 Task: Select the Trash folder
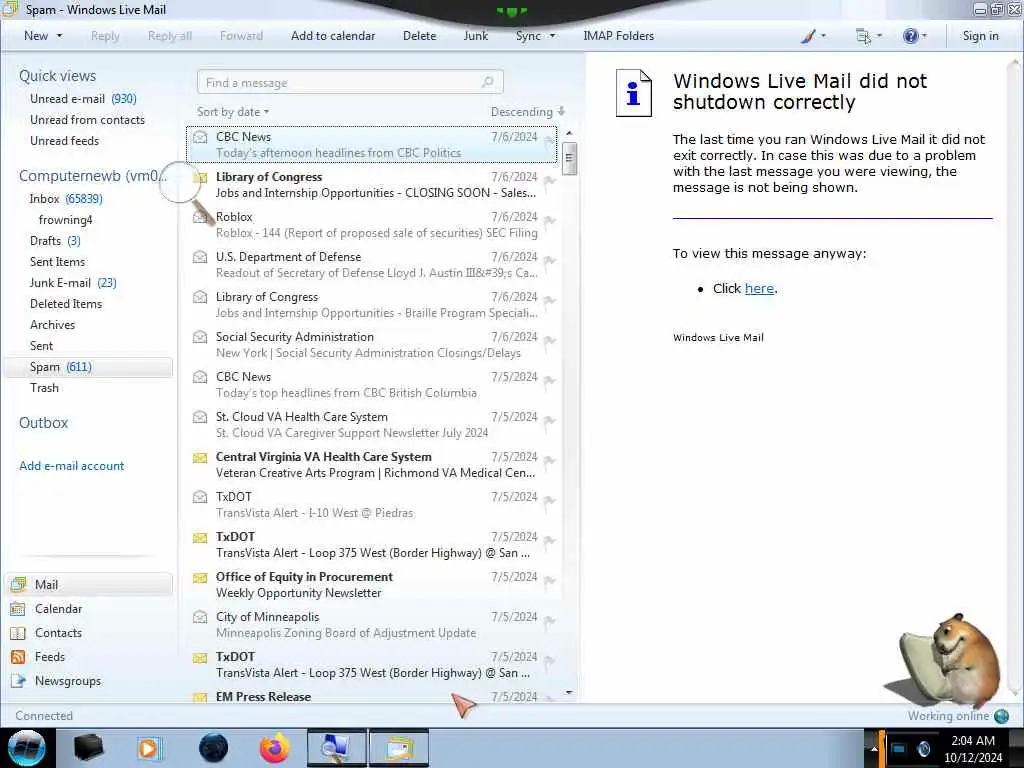[44, 388]
